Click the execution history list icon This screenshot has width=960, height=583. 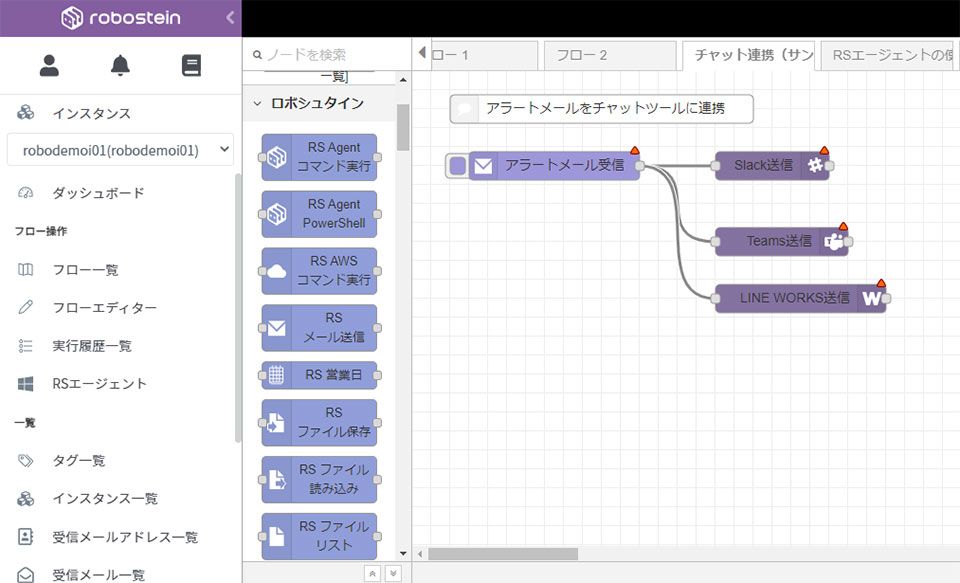coord(25,346)
